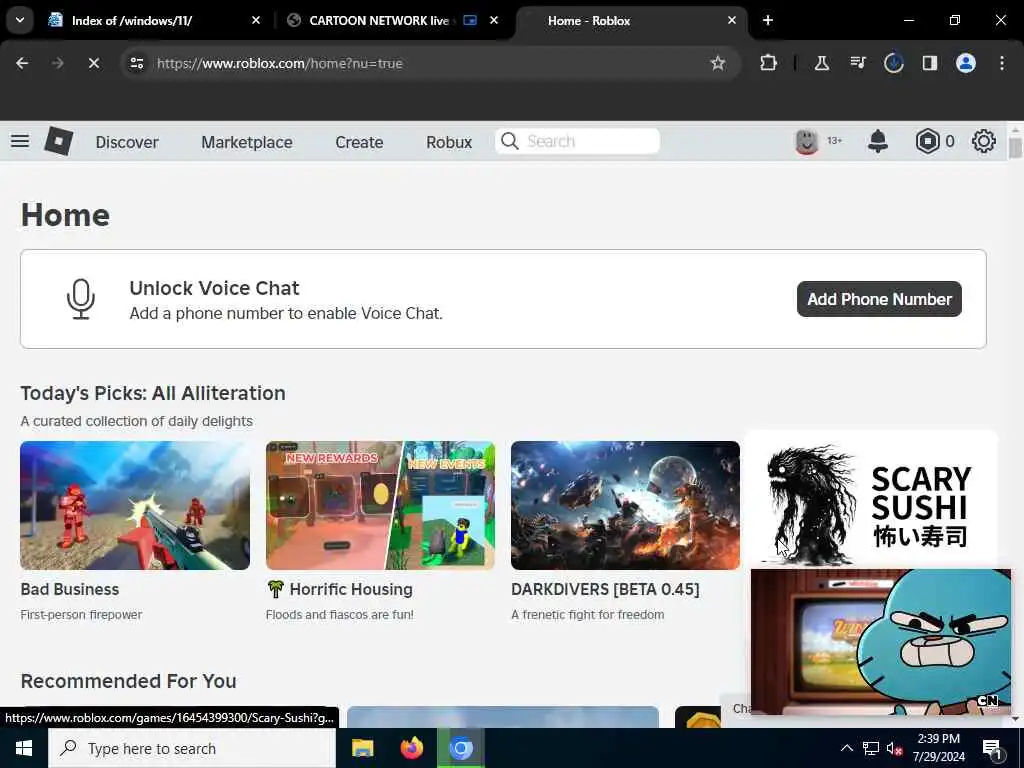Open the Roblox settings gear
This screenshot has height=768, width=1024.
(984, 141)
